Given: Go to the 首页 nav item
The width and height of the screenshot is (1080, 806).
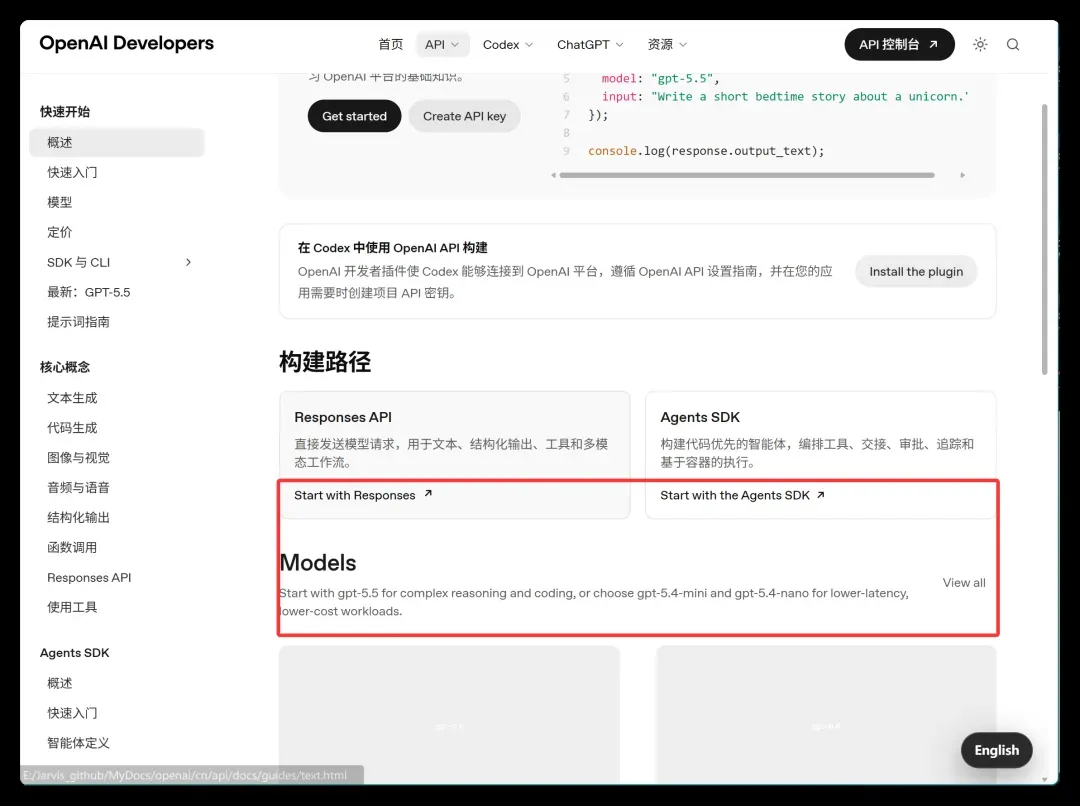Looking at the screenshot, I should [391, 44].
